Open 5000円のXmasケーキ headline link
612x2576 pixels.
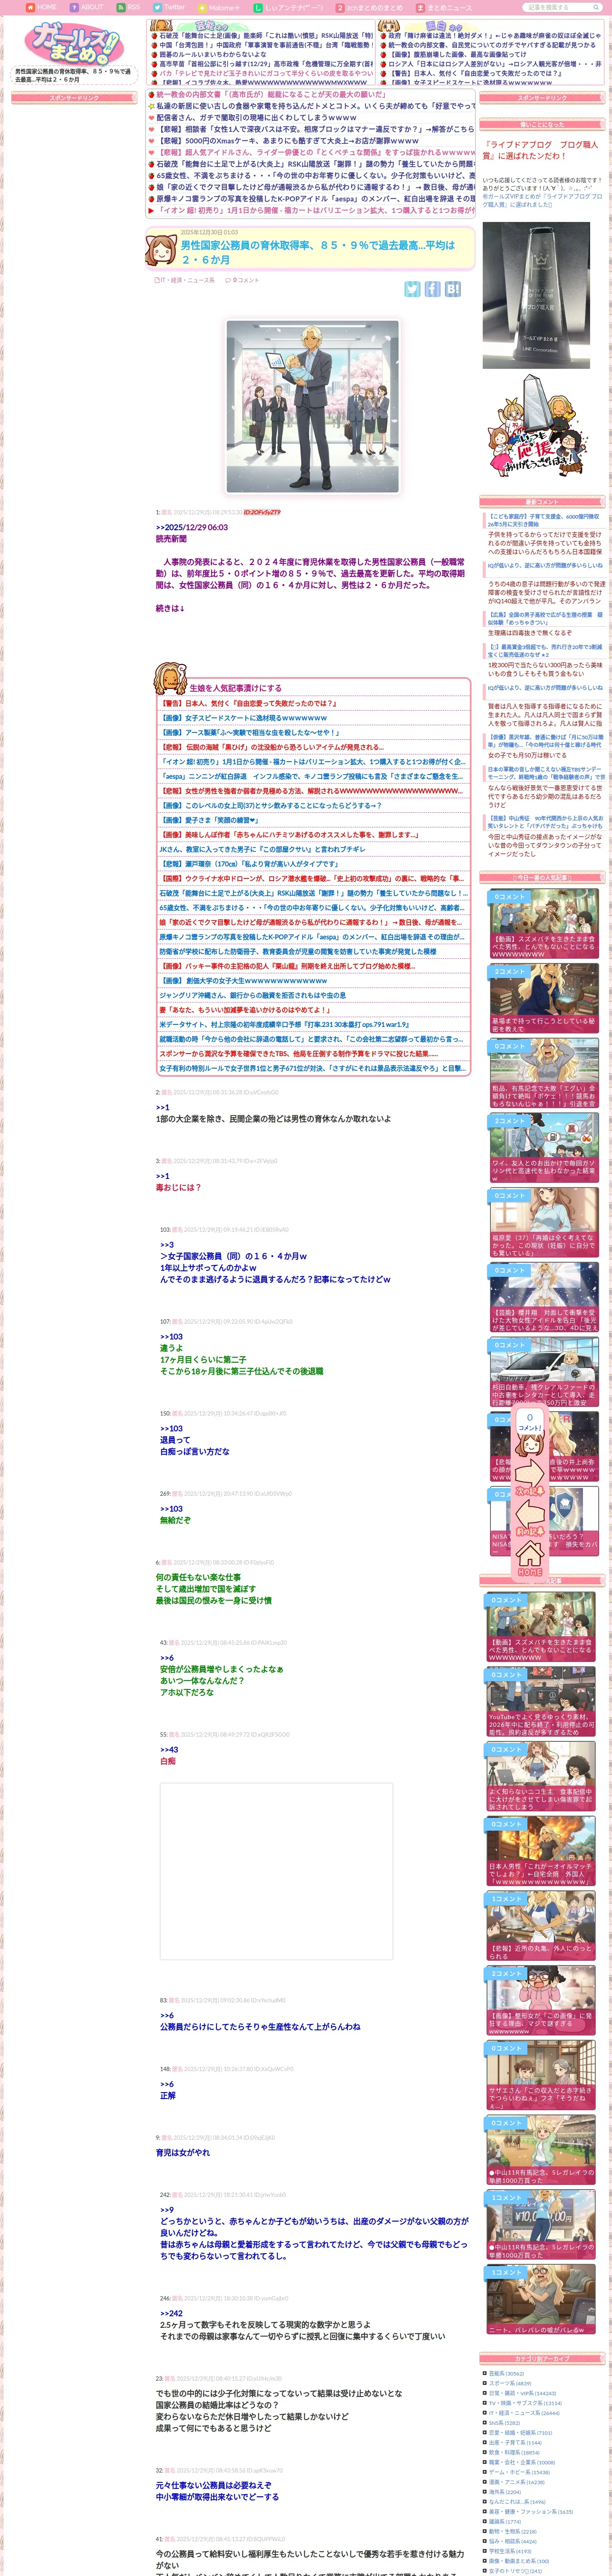288,141
